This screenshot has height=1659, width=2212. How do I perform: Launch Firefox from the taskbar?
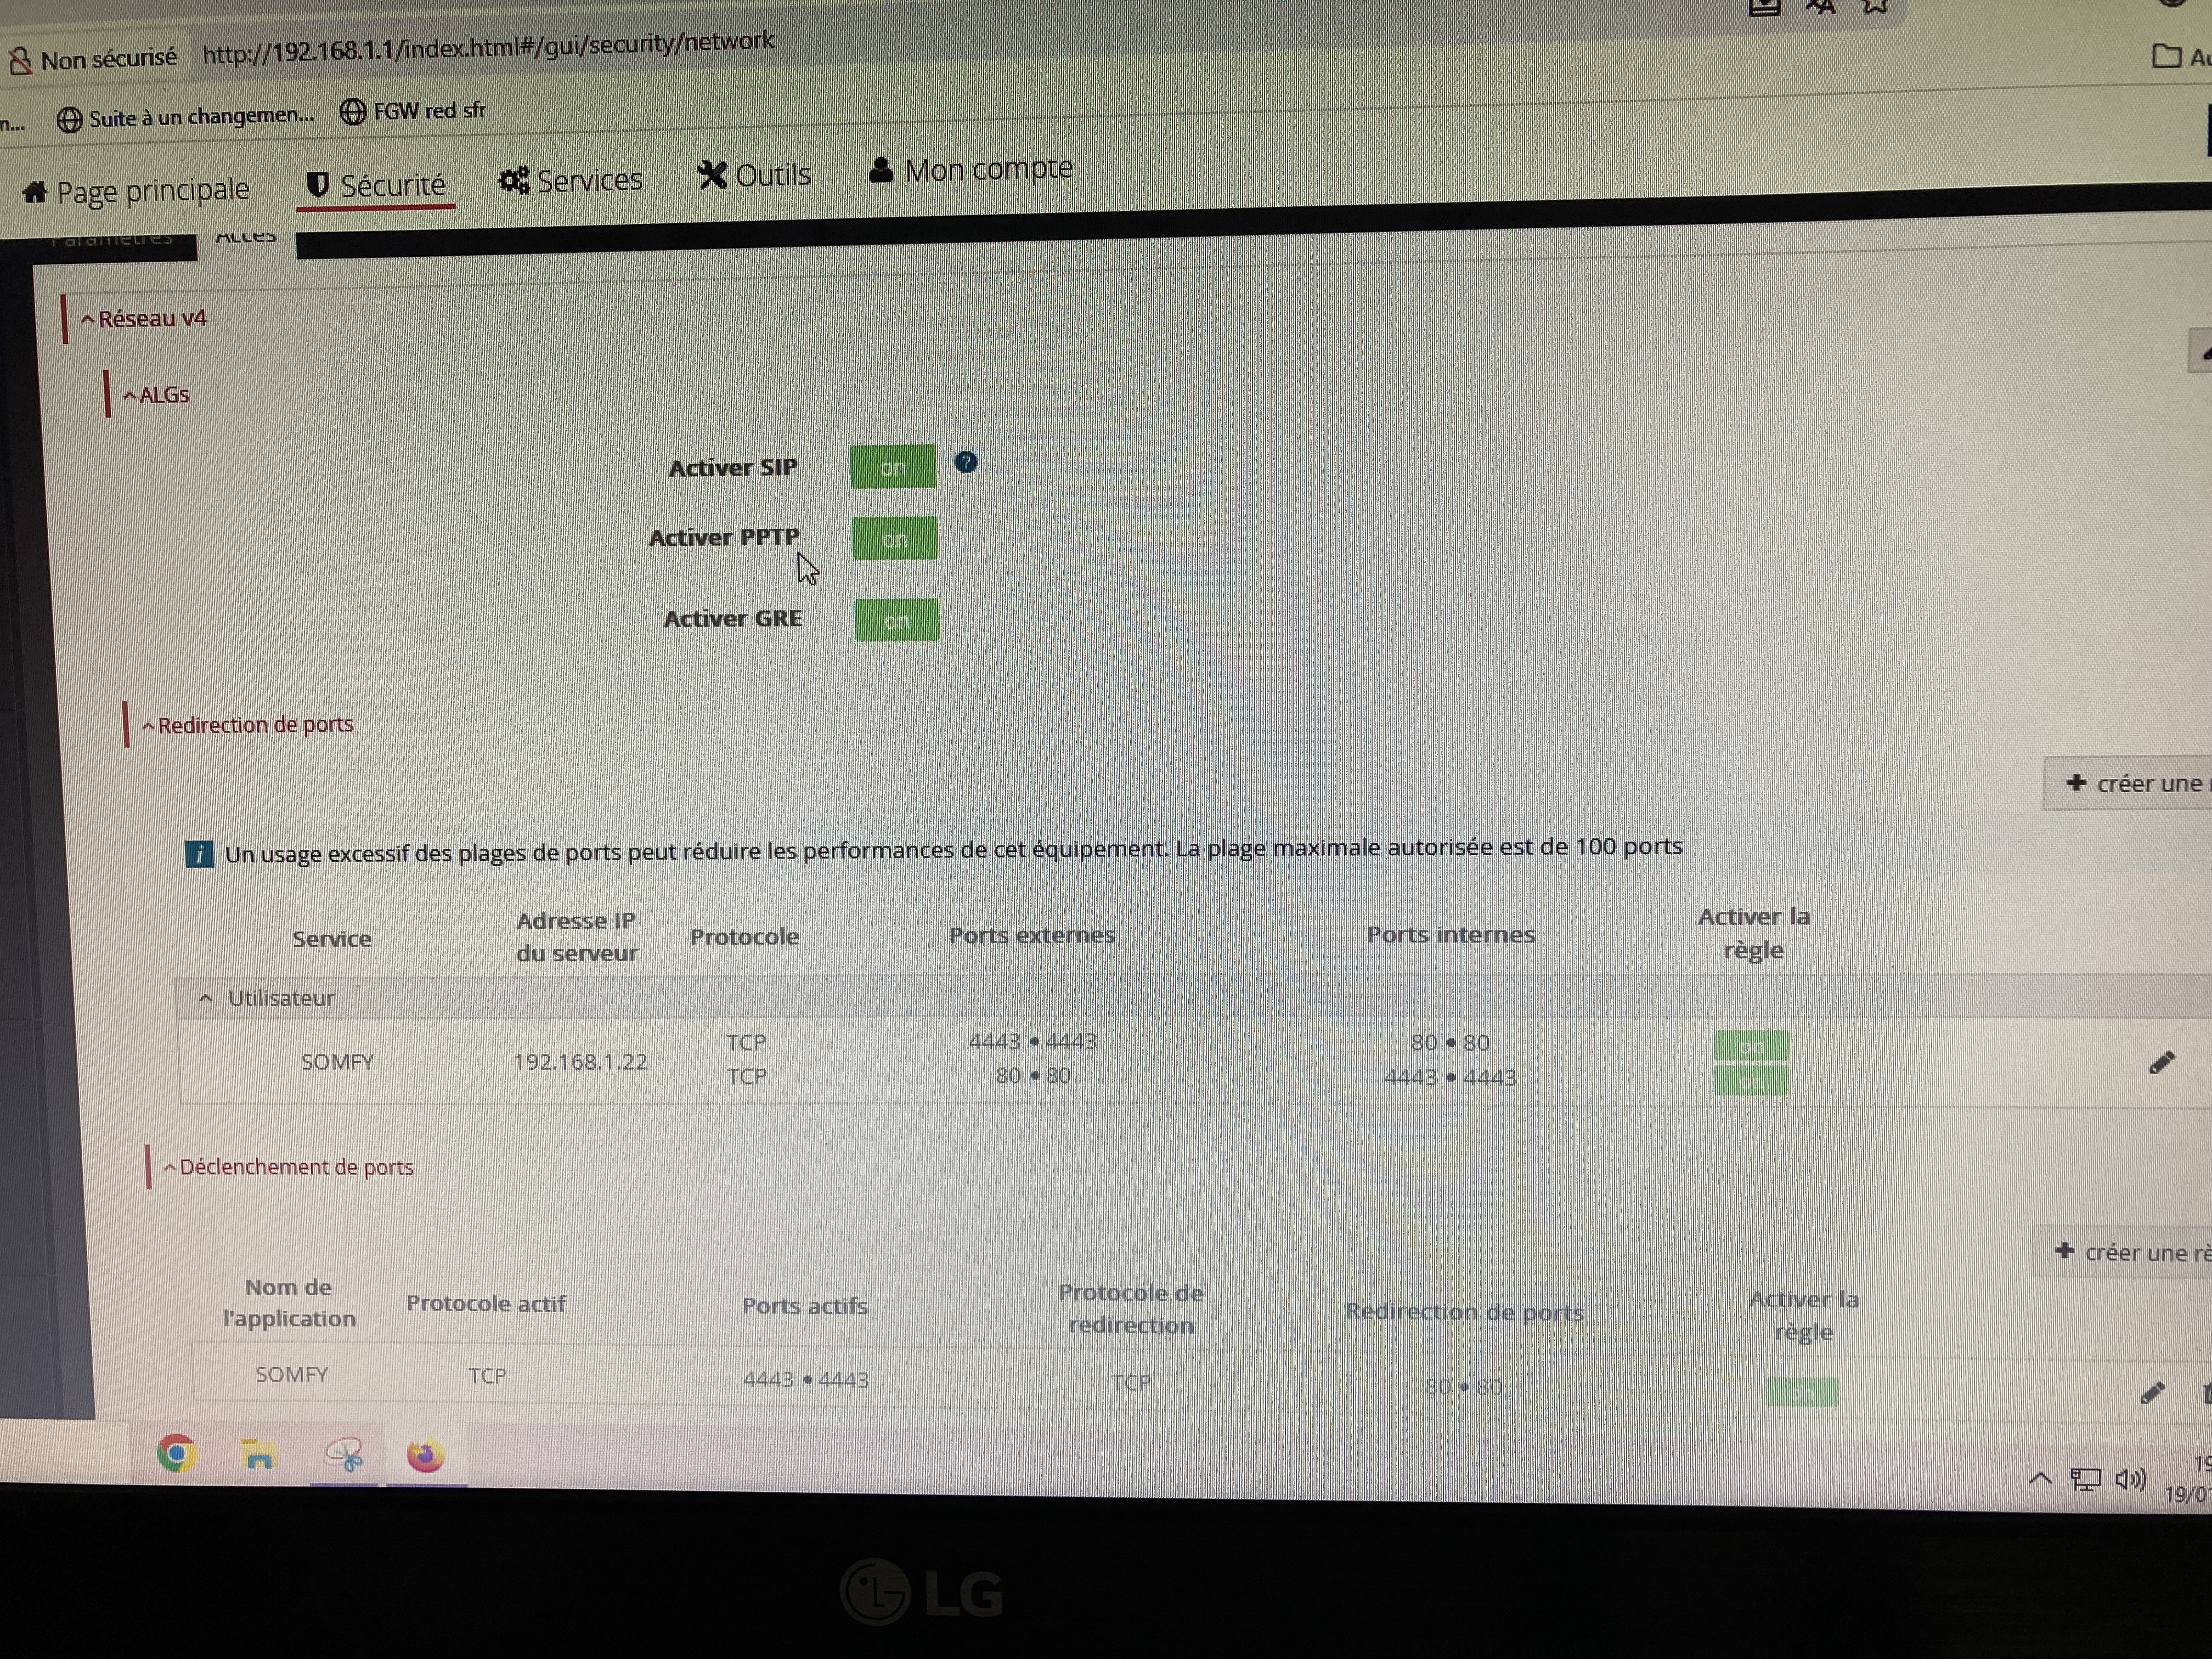point(425,1456)
